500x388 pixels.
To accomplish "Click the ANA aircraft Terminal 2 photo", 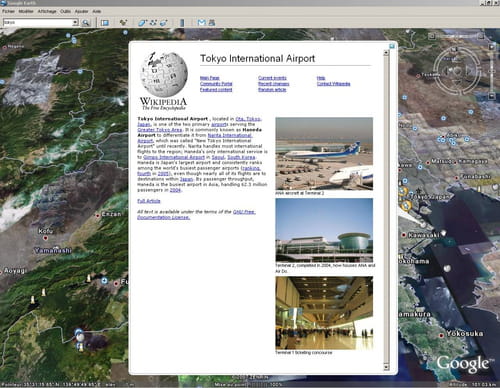I will pos(324,154).
